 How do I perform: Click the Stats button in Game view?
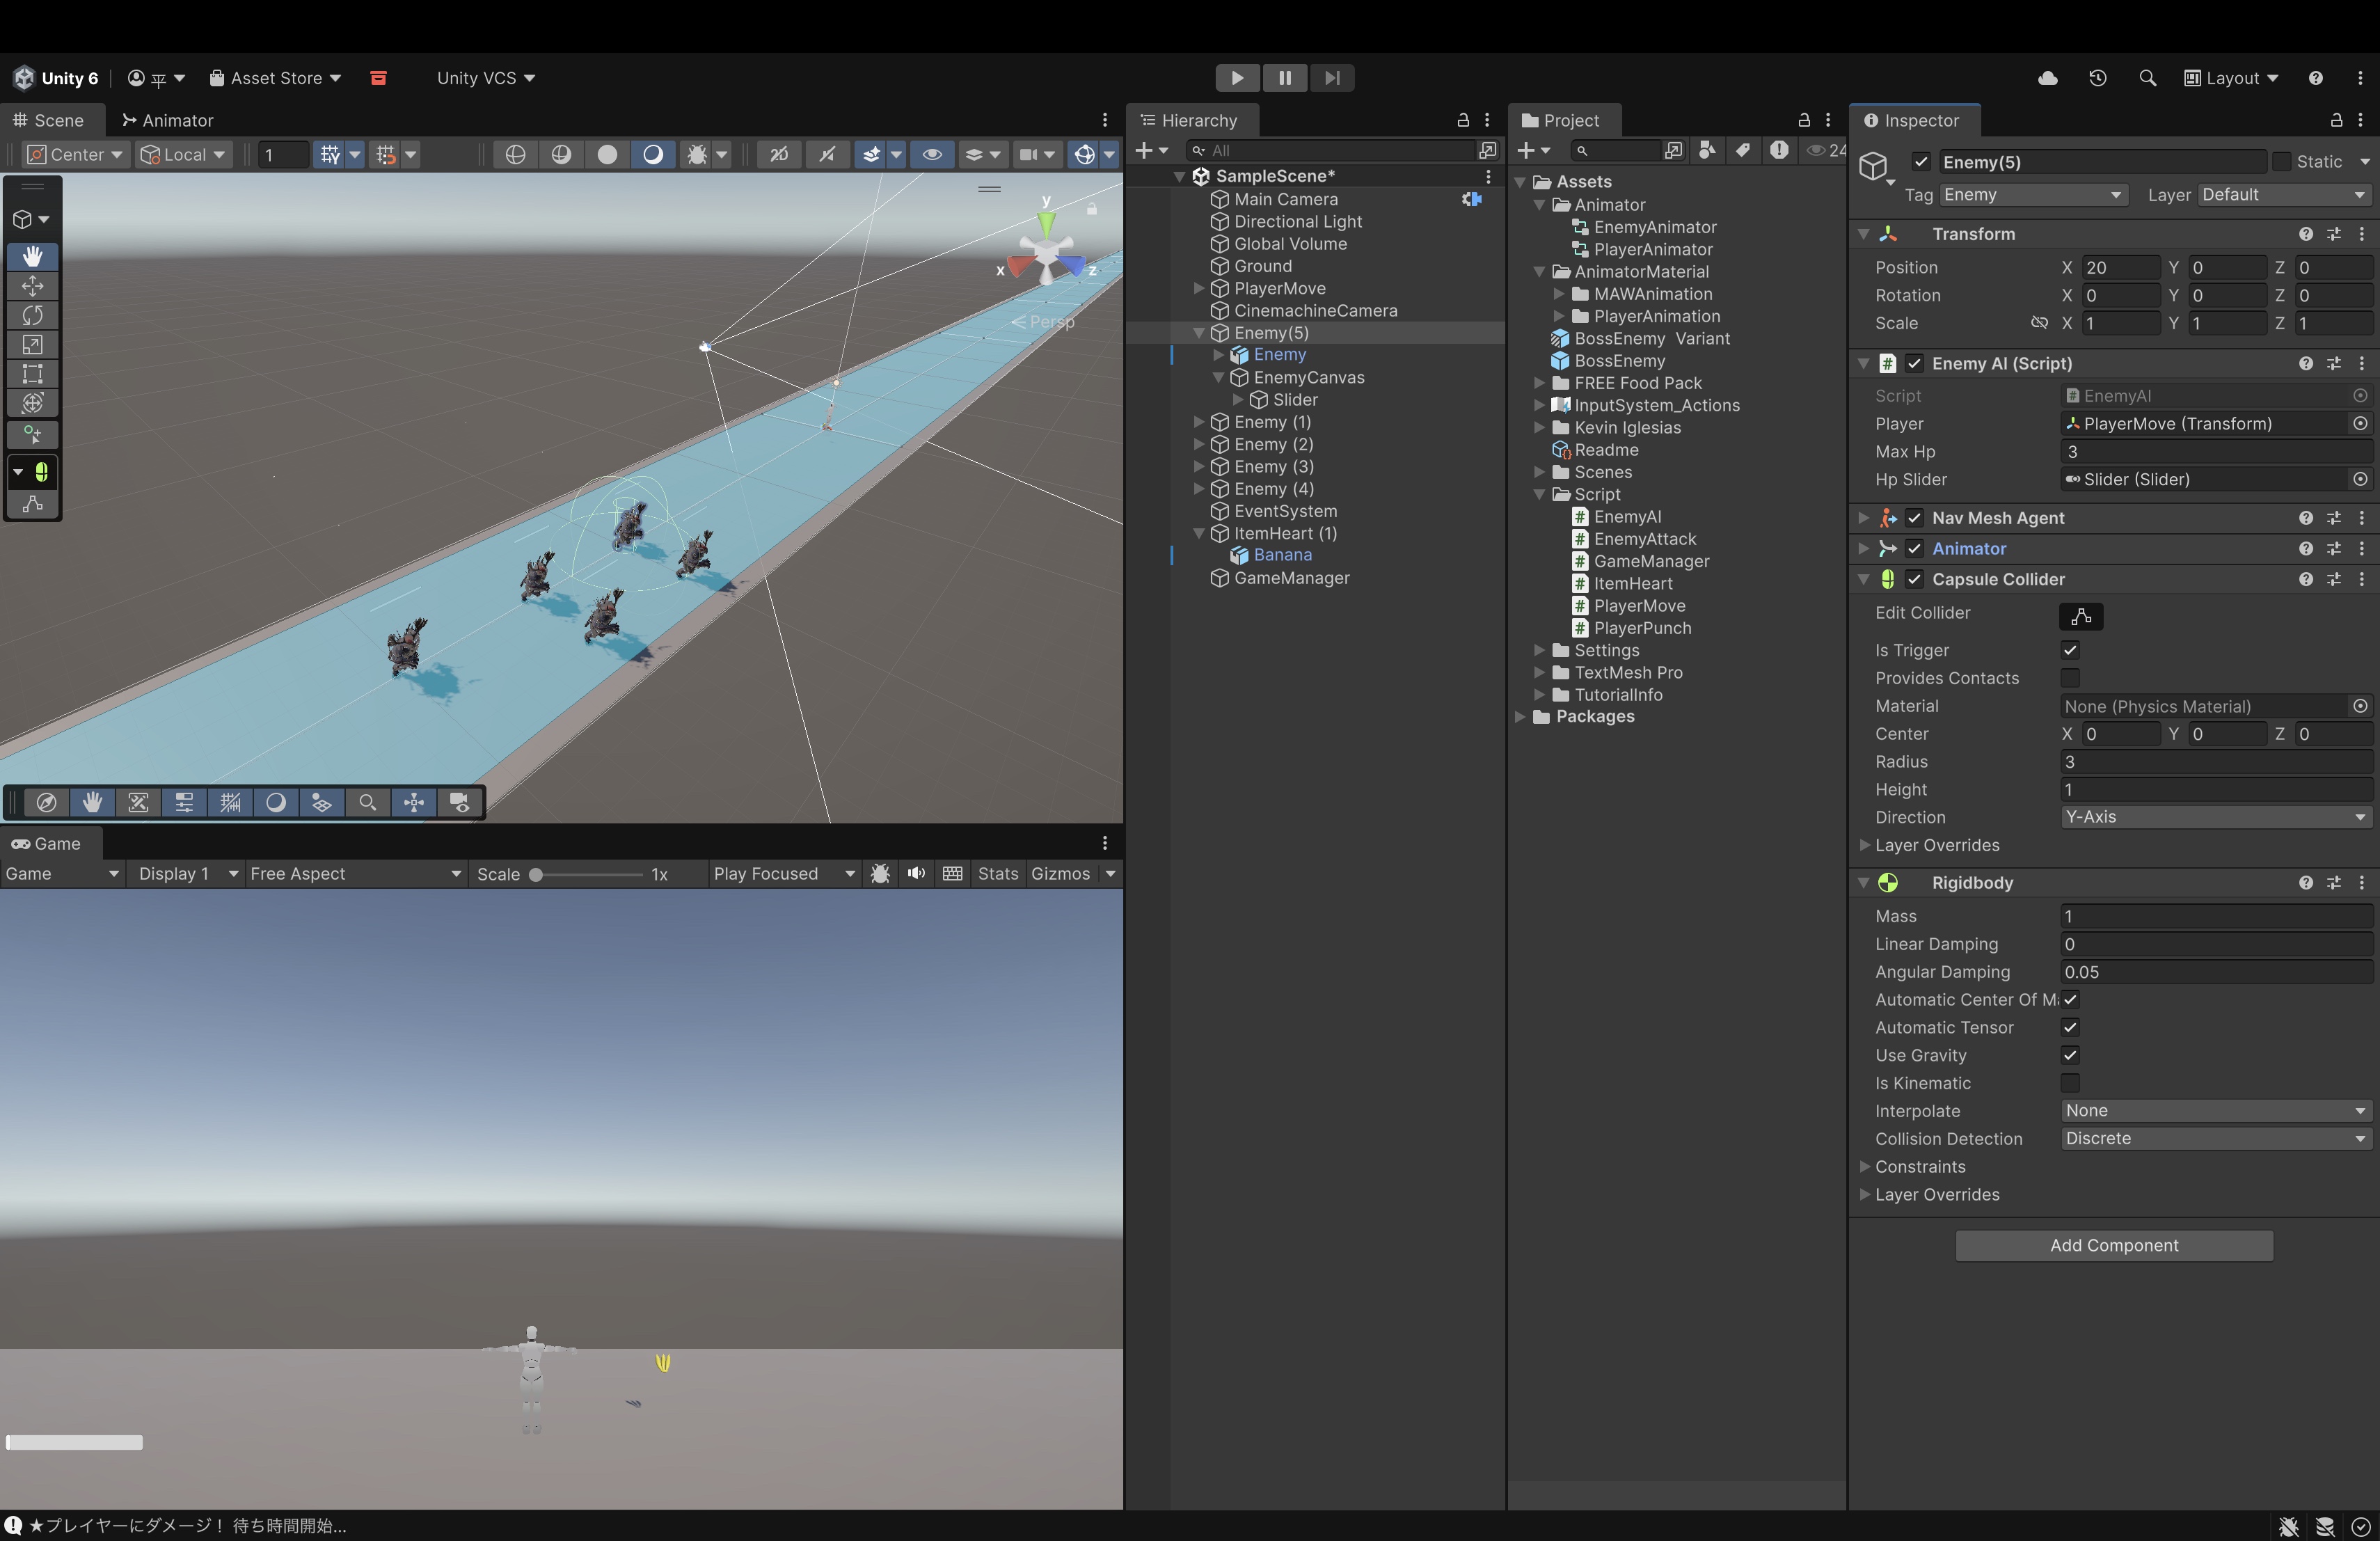[997, 873]
